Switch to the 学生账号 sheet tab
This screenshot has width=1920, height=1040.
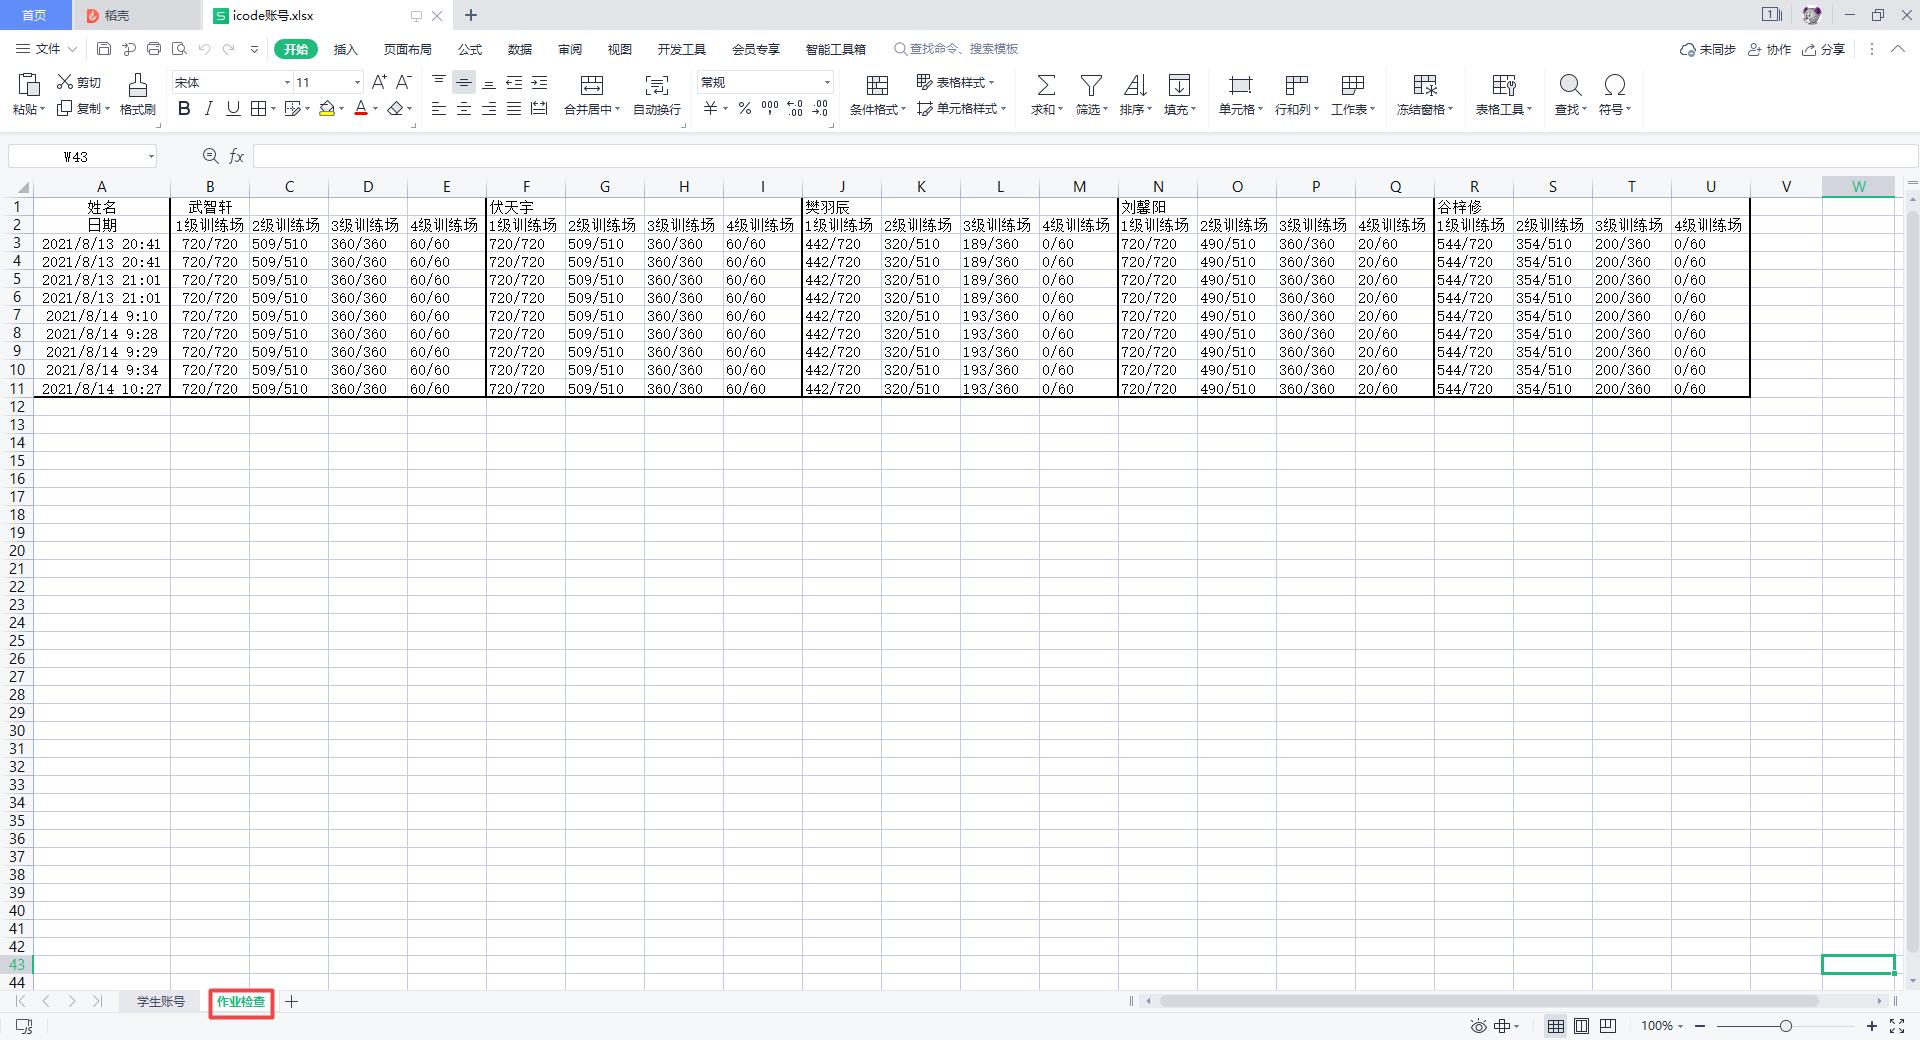coord(161,1001)
